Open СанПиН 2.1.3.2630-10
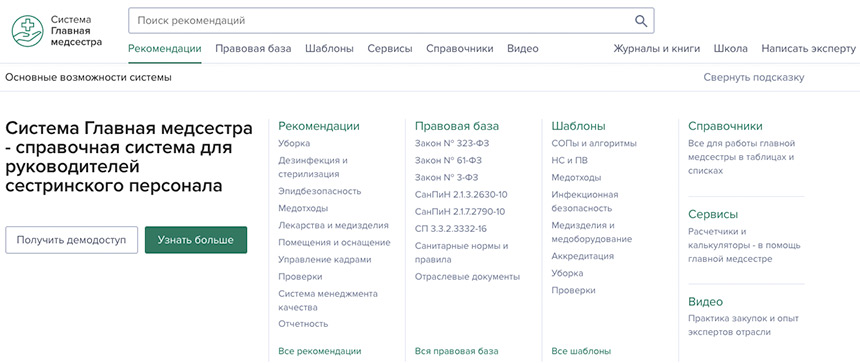Image resolution: width=860 pixels, height=363 pixels. tap(461, 195)
